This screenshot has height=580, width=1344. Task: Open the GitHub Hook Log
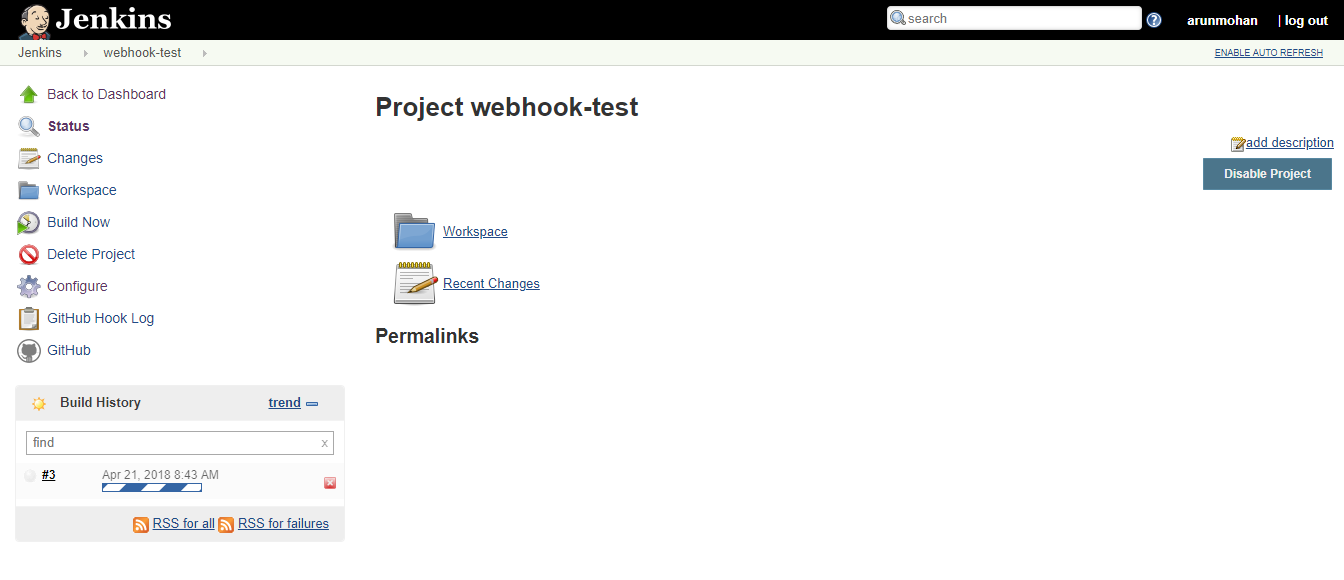pyautogui.click(x=100, y=318)
